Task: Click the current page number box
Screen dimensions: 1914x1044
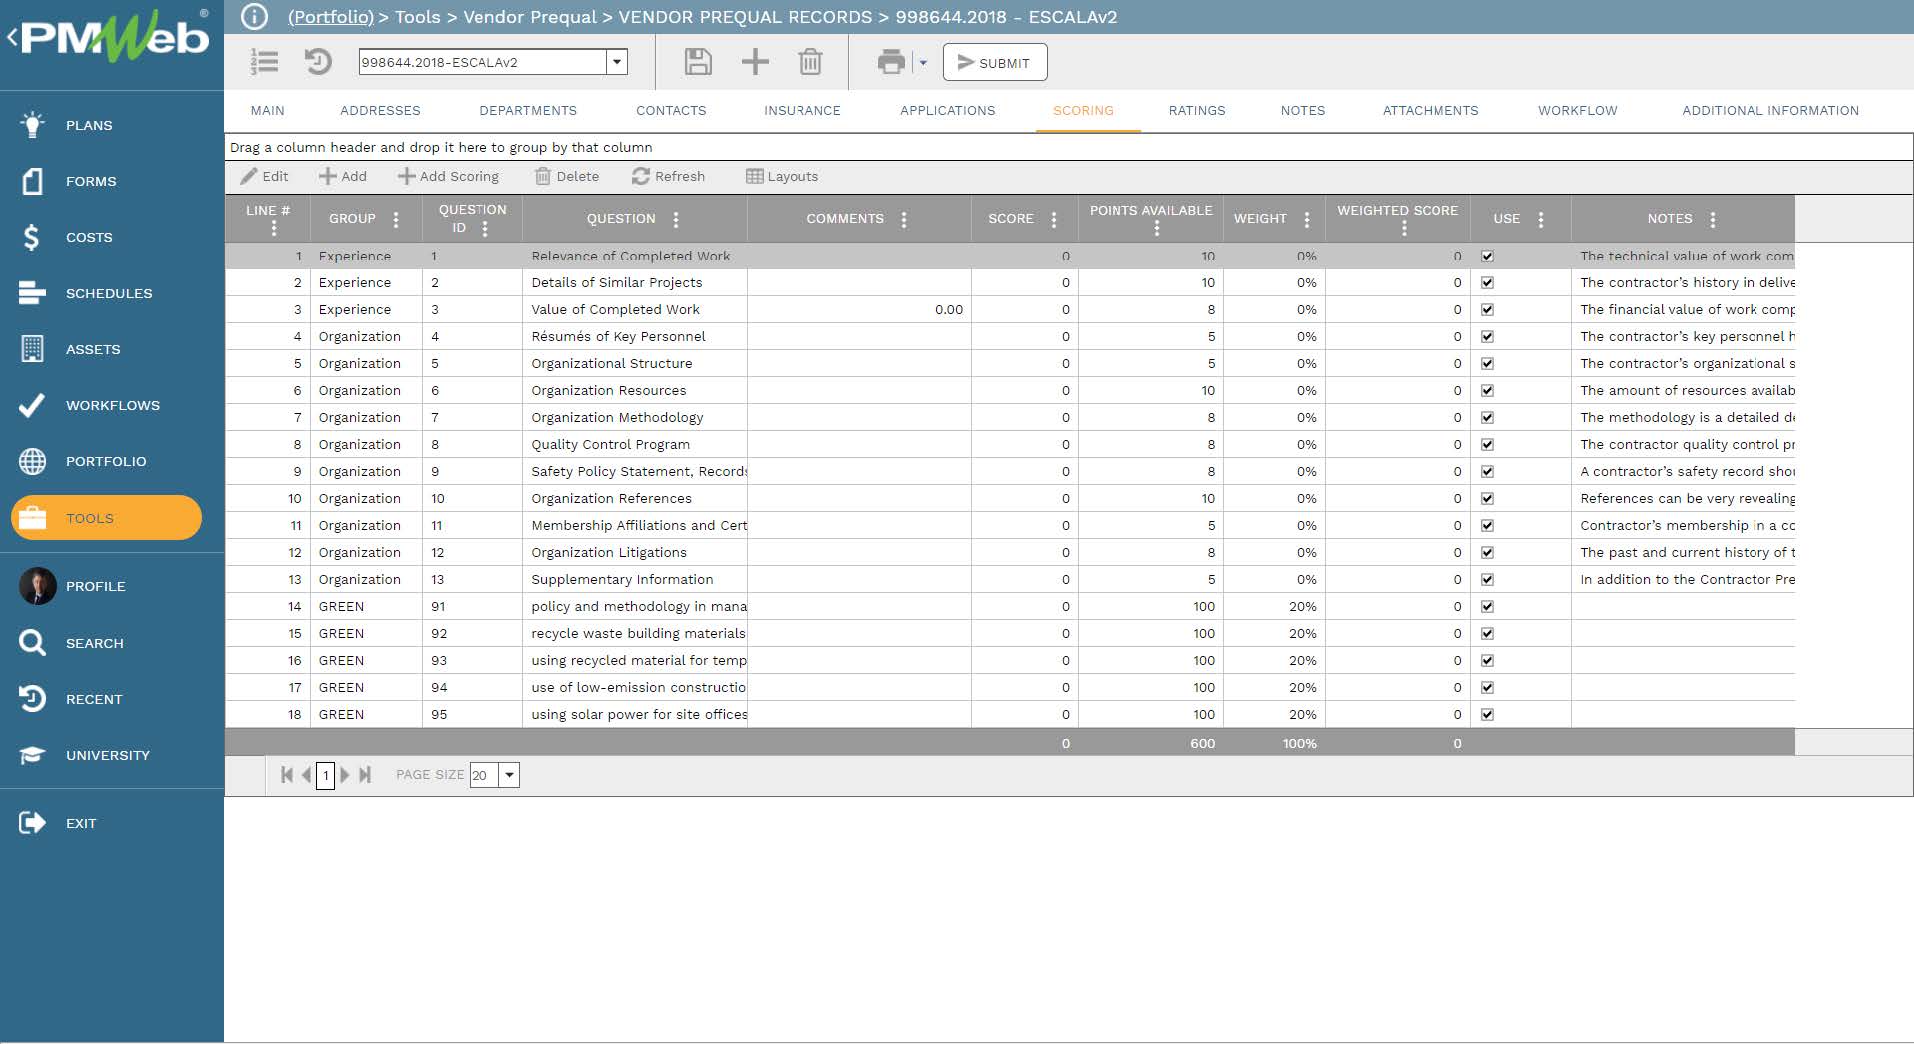Action: [325, 775]
